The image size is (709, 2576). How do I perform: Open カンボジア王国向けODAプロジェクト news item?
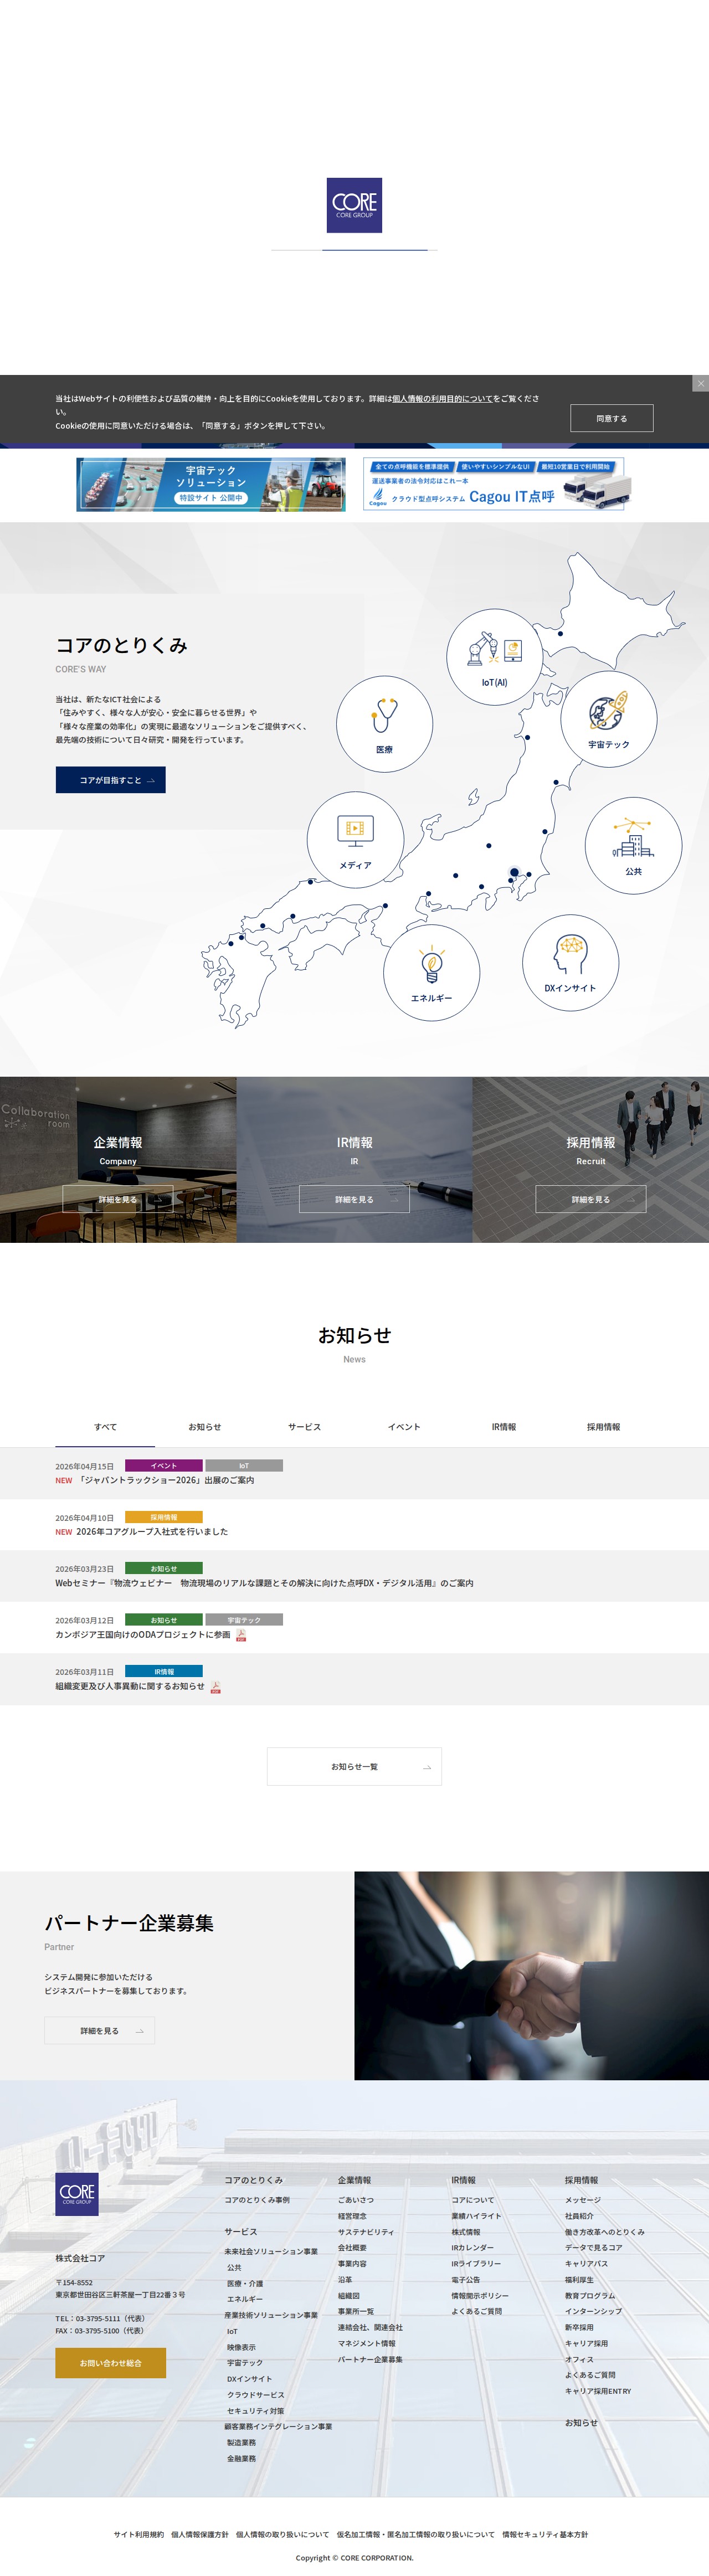click(x=143, y=1634)
